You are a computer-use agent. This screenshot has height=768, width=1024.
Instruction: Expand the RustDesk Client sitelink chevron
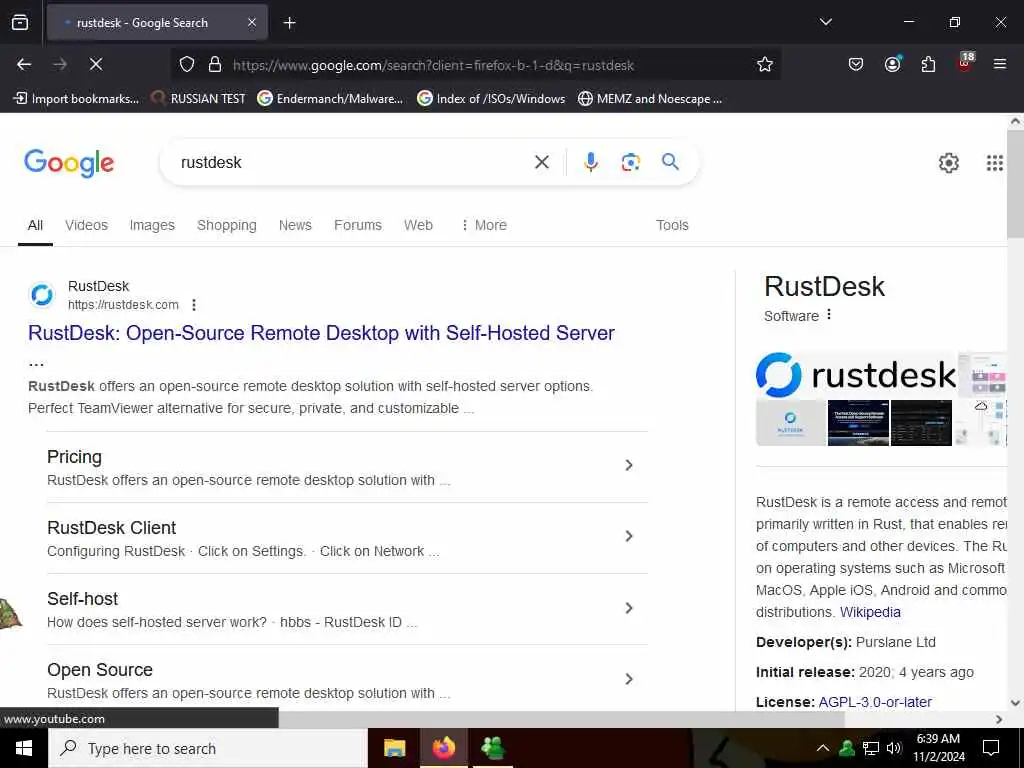pyautogui.click(x=629, y=536)
